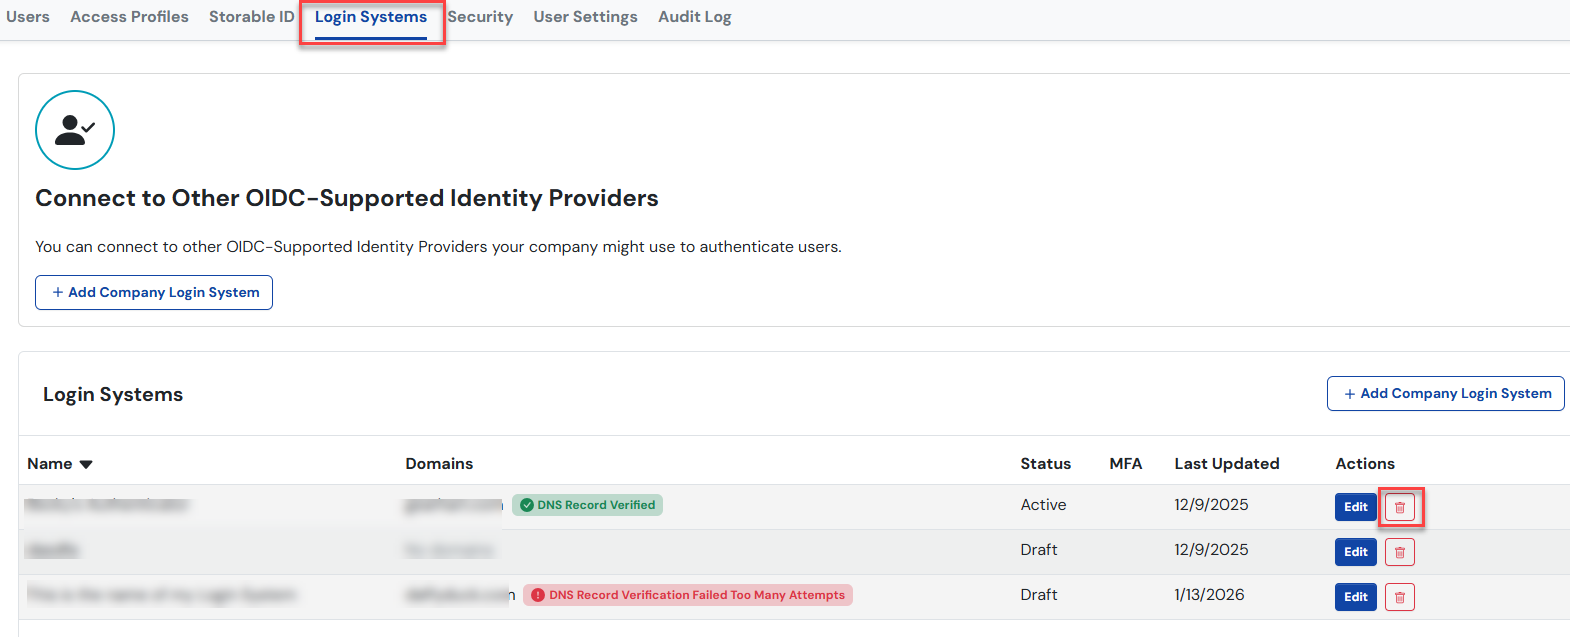Open the Security tab

(x=480, y=17)
